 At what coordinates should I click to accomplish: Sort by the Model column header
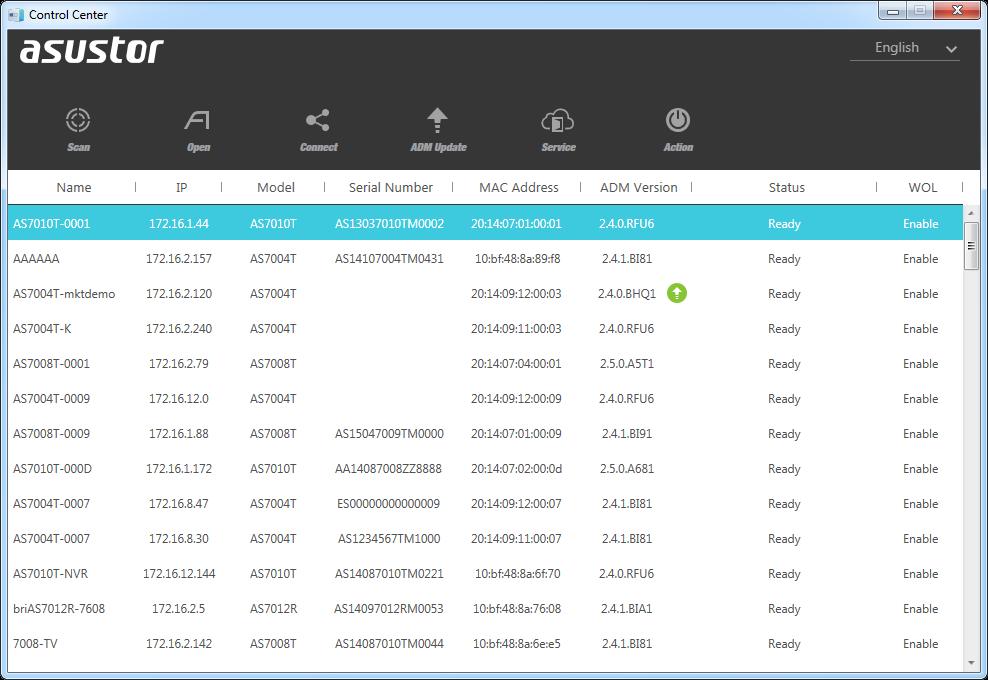click(276, 187)
